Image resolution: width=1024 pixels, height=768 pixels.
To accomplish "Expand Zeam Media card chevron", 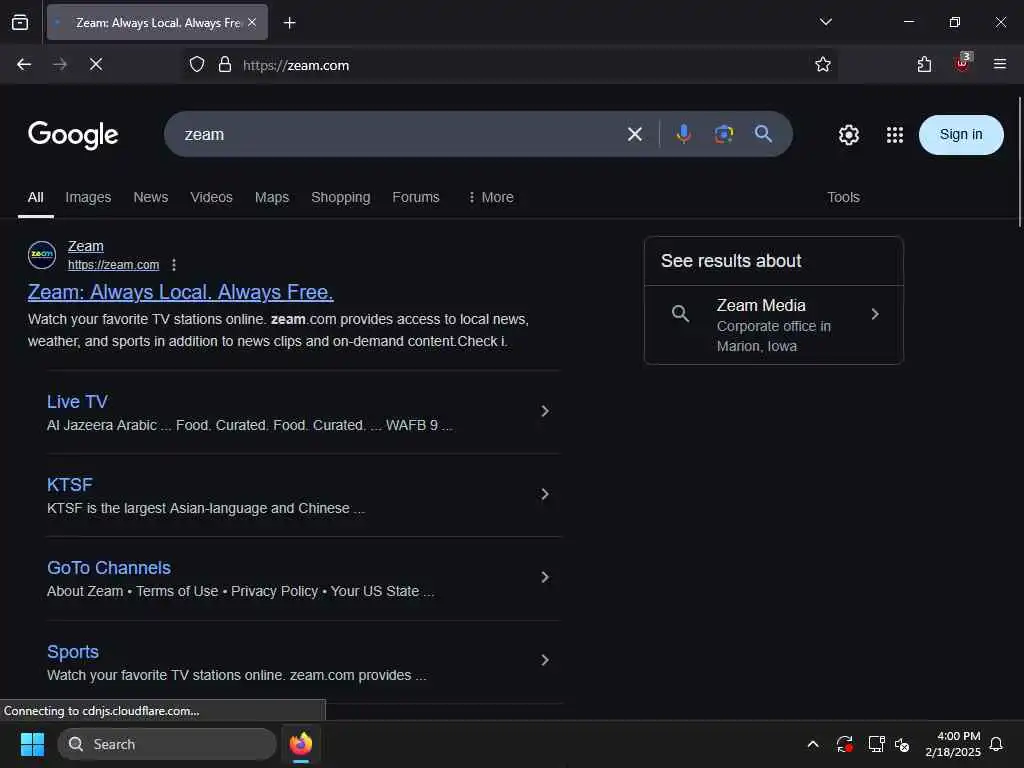I will tap(875, 314).
